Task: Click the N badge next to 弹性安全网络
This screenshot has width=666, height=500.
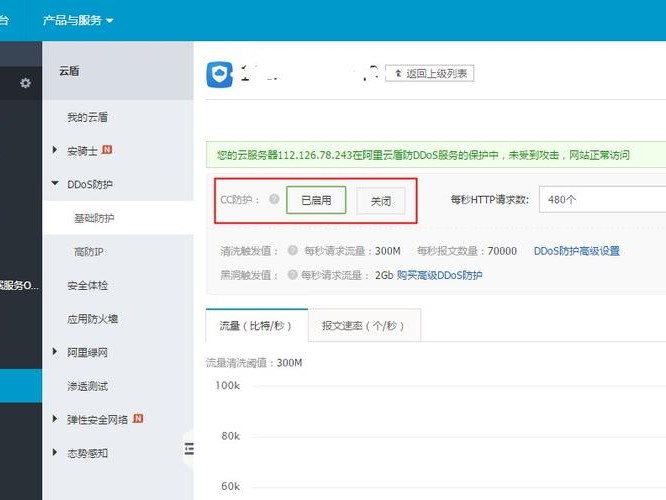Action: [138, 418]
